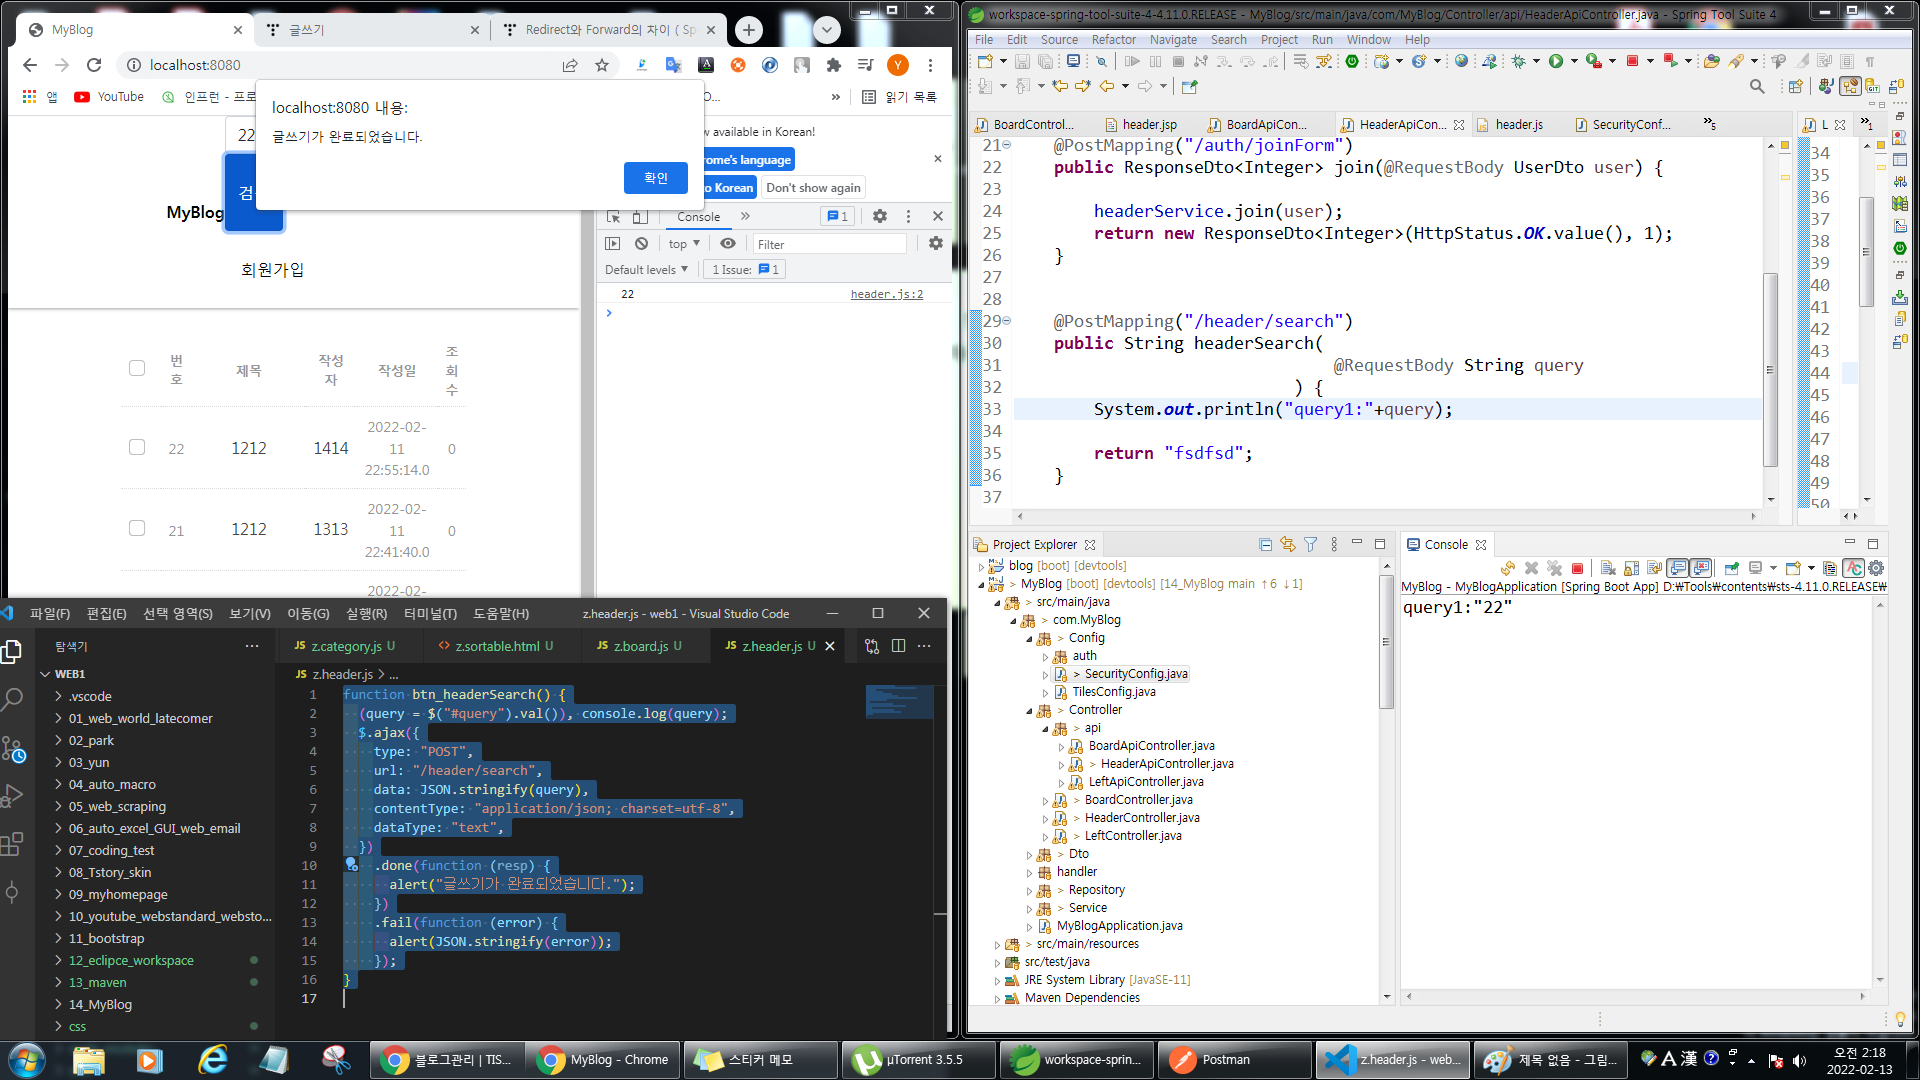
Task: Check the checkbox for post 22
Action: tap(137, 447)
